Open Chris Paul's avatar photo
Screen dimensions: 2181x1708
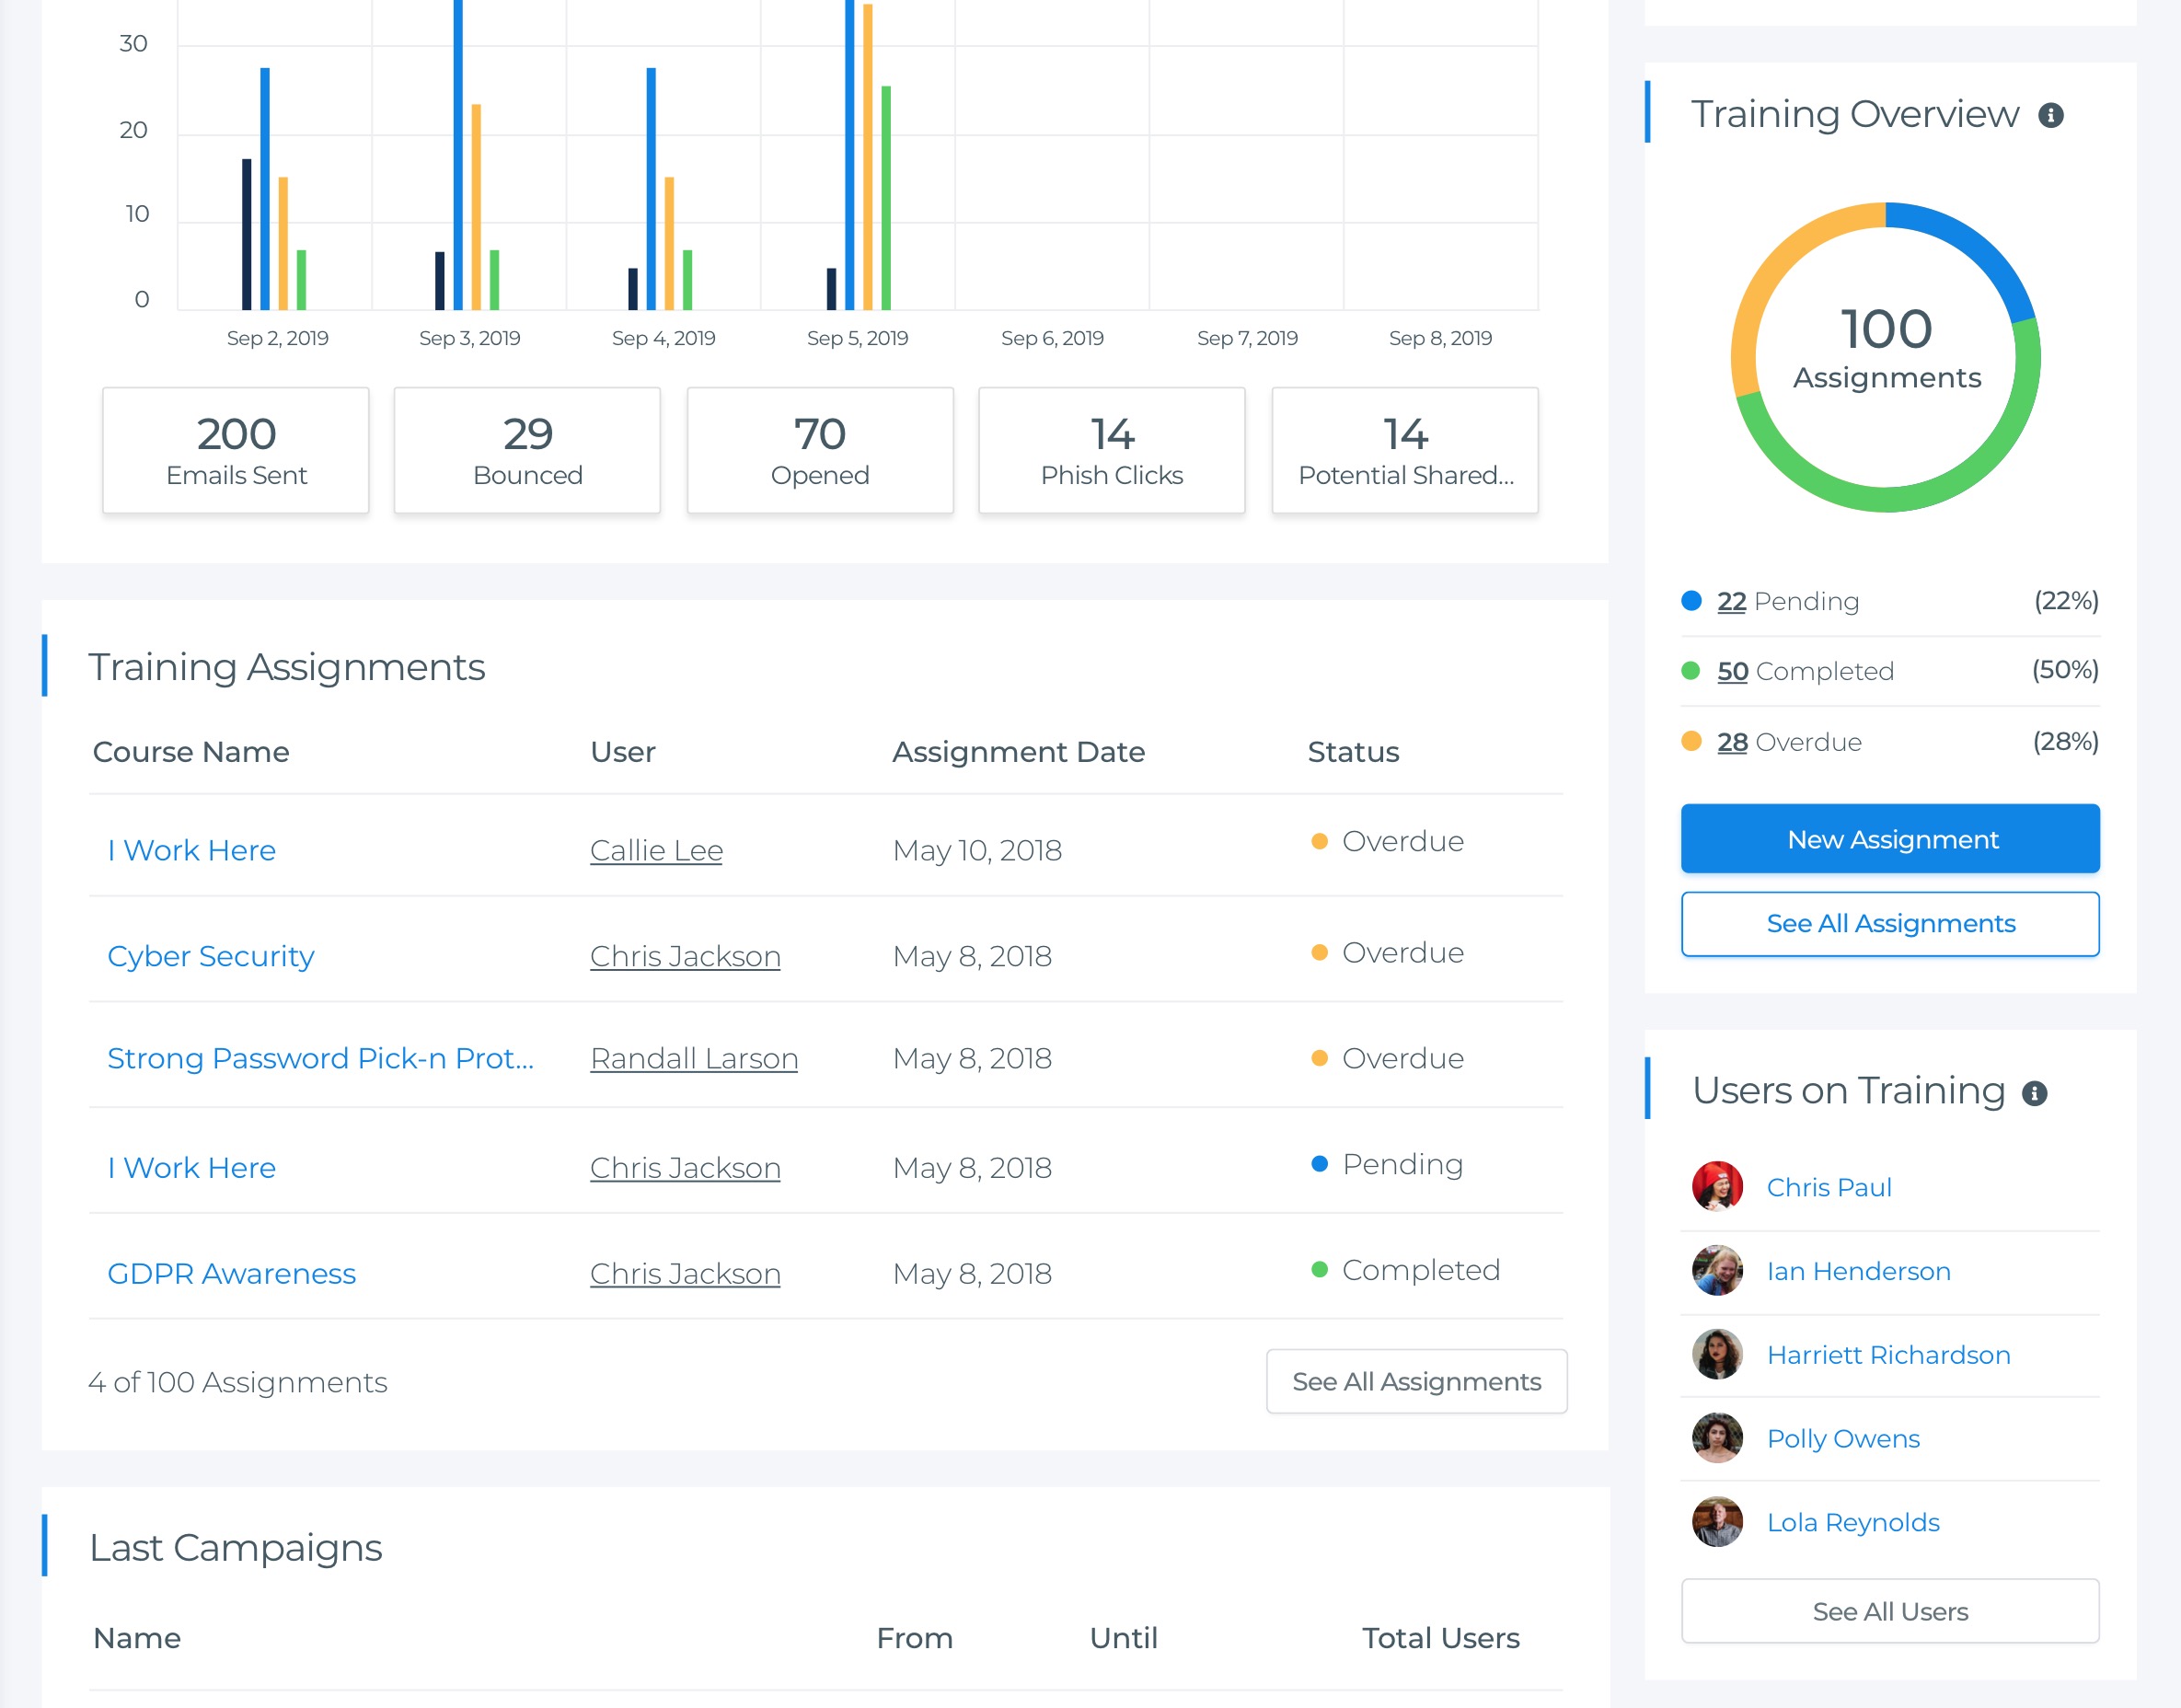[x=1717, y=1187]
